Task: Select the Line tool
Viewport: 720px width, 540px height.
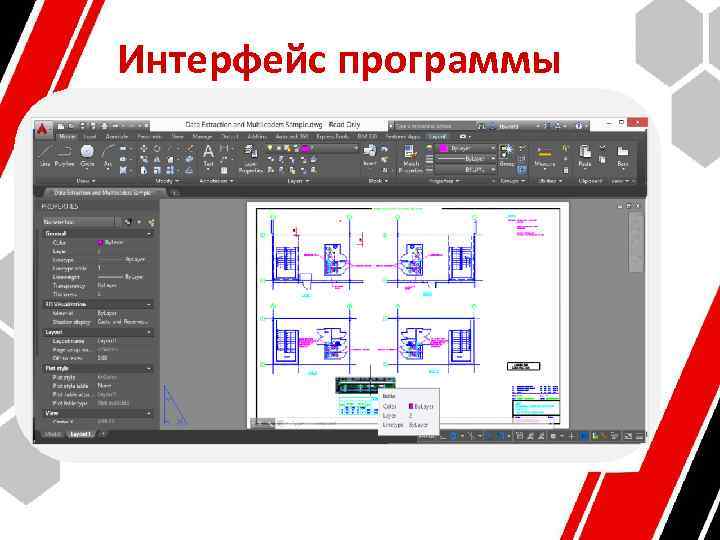Action: [x=45, y=156]
